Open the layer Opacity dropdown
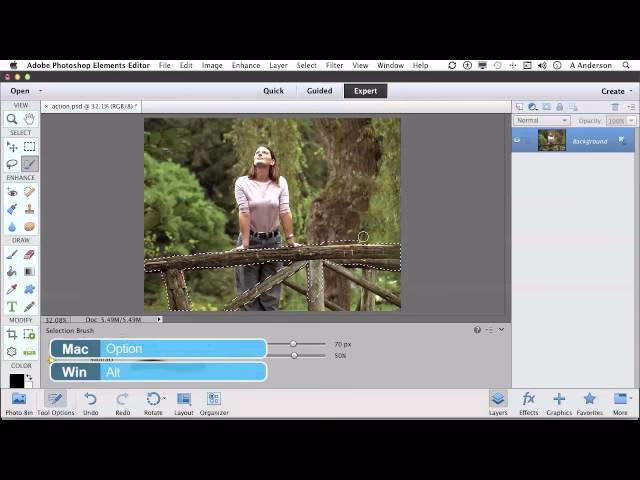The width and height of the screenshot is (640, 480). [x=631, y=120]
